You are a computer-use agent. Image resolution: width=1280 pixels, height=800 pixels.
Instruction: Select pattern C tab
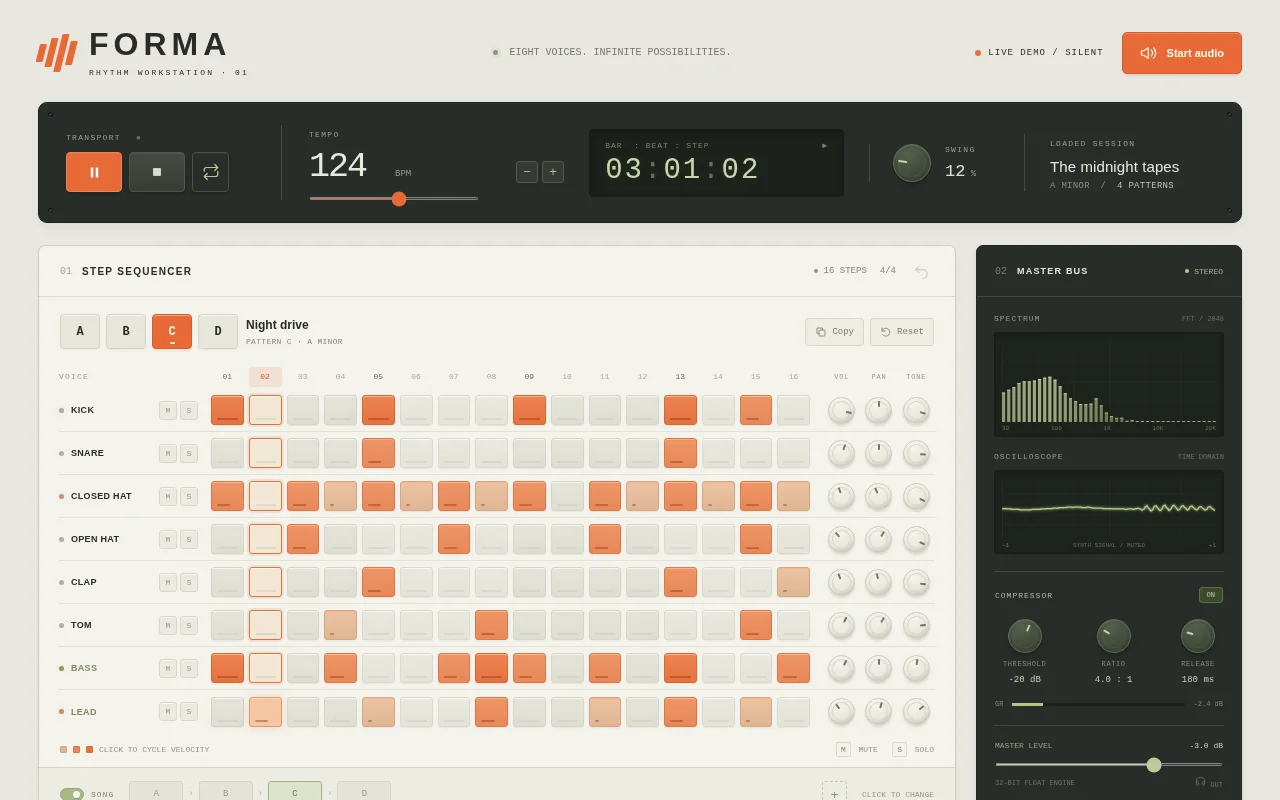click(x=172, y=331)
